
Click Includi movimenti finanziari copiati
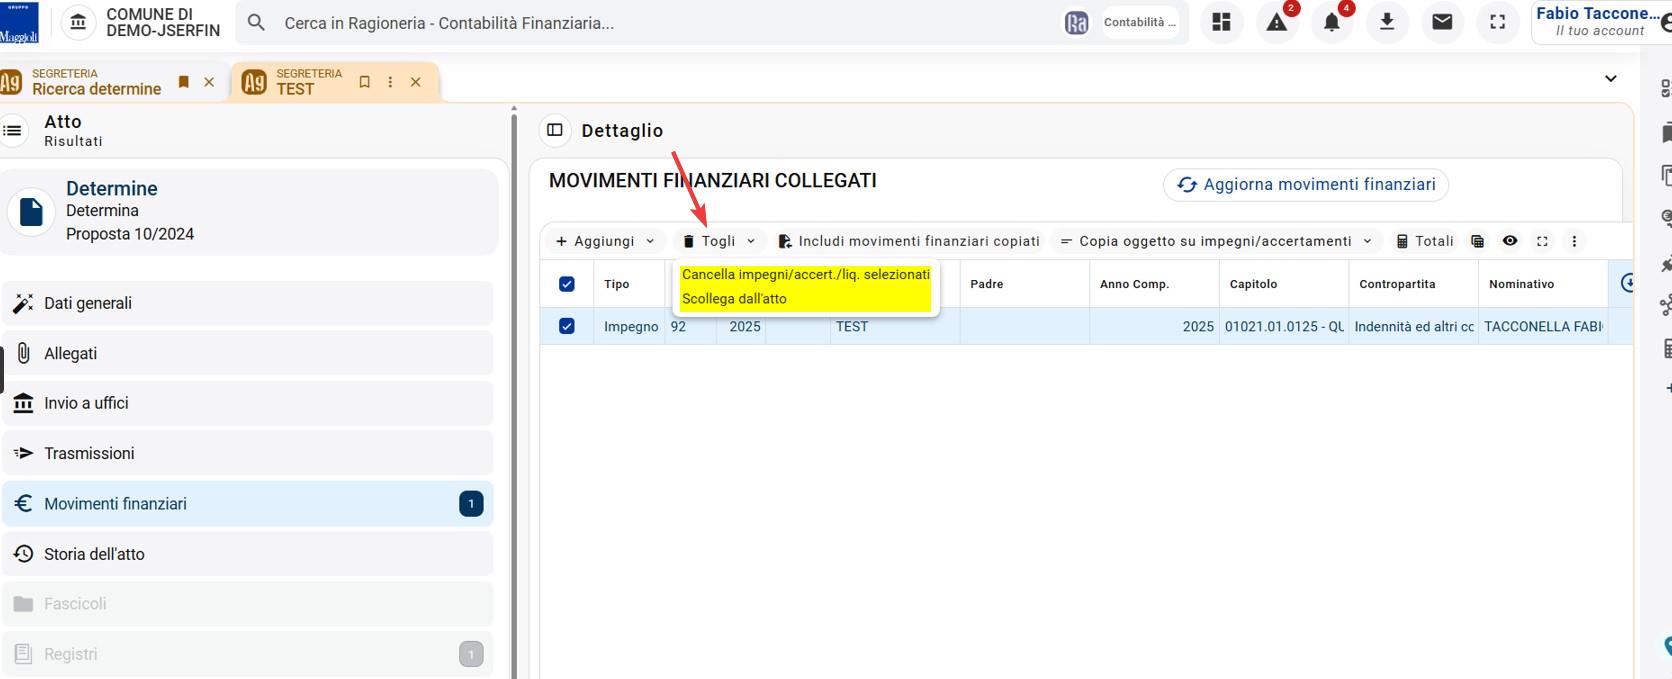[909, 241]
